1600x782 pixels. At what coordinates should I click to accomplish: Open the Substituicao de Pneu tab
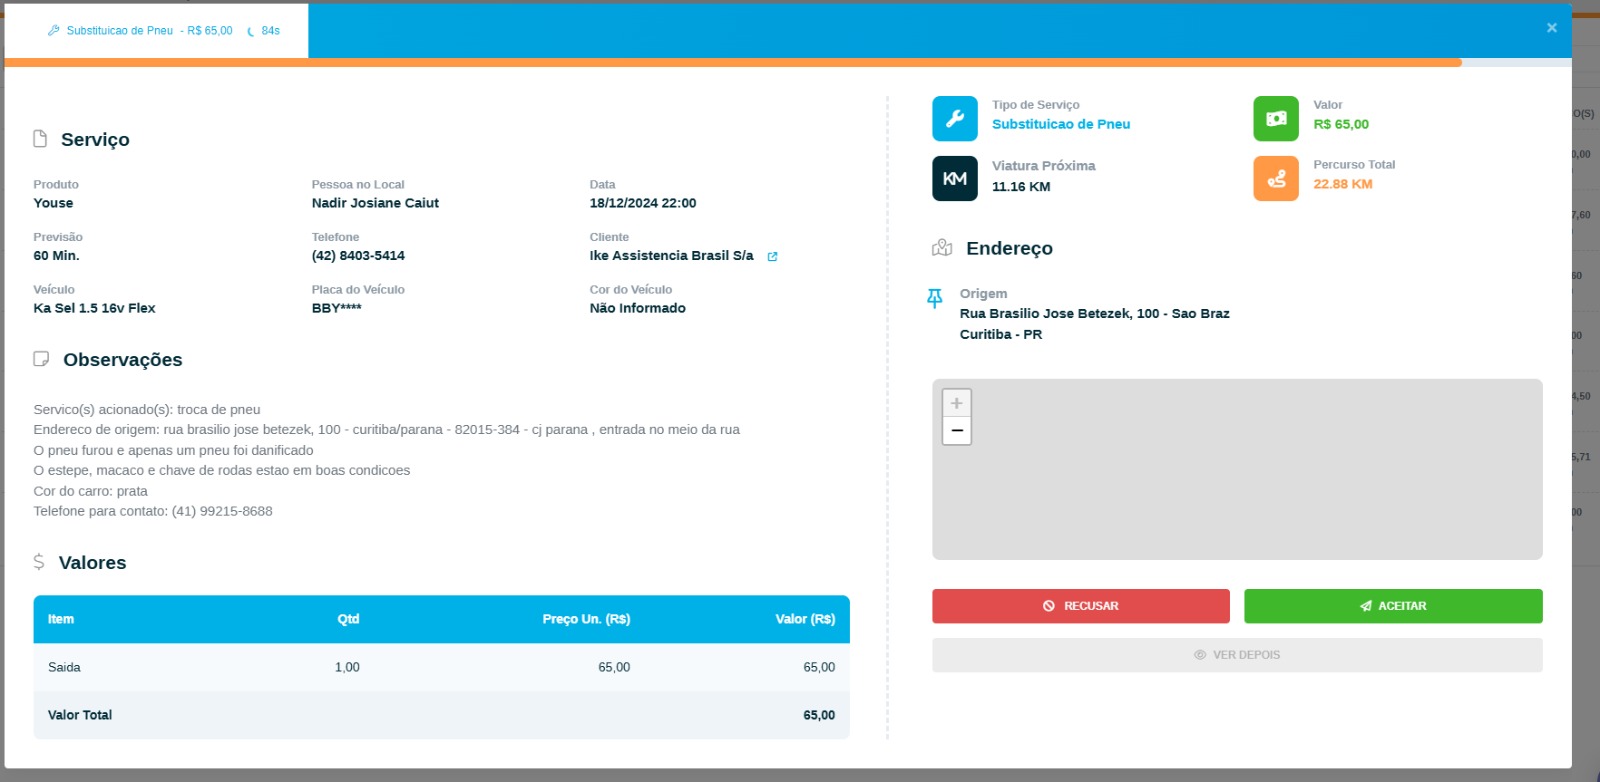[156, 31]
